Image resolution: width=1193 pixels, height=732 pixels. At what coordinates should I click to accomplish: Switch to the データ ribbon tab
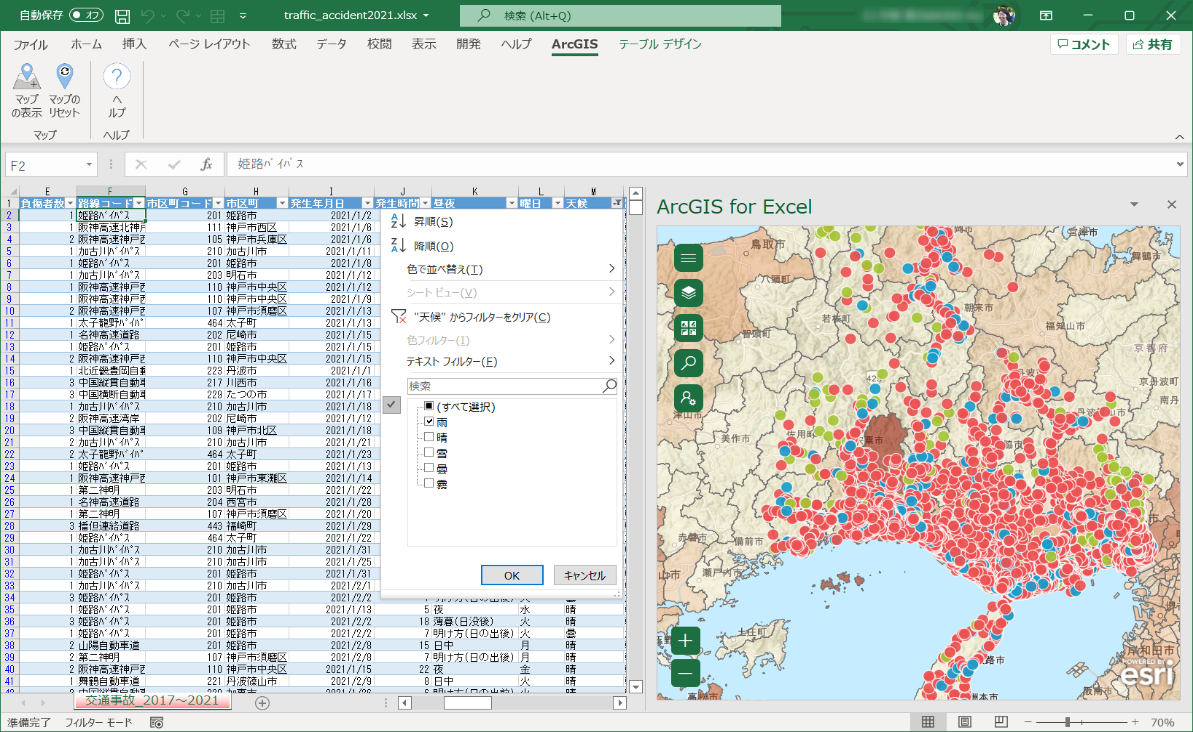click(x=332, y=44)
